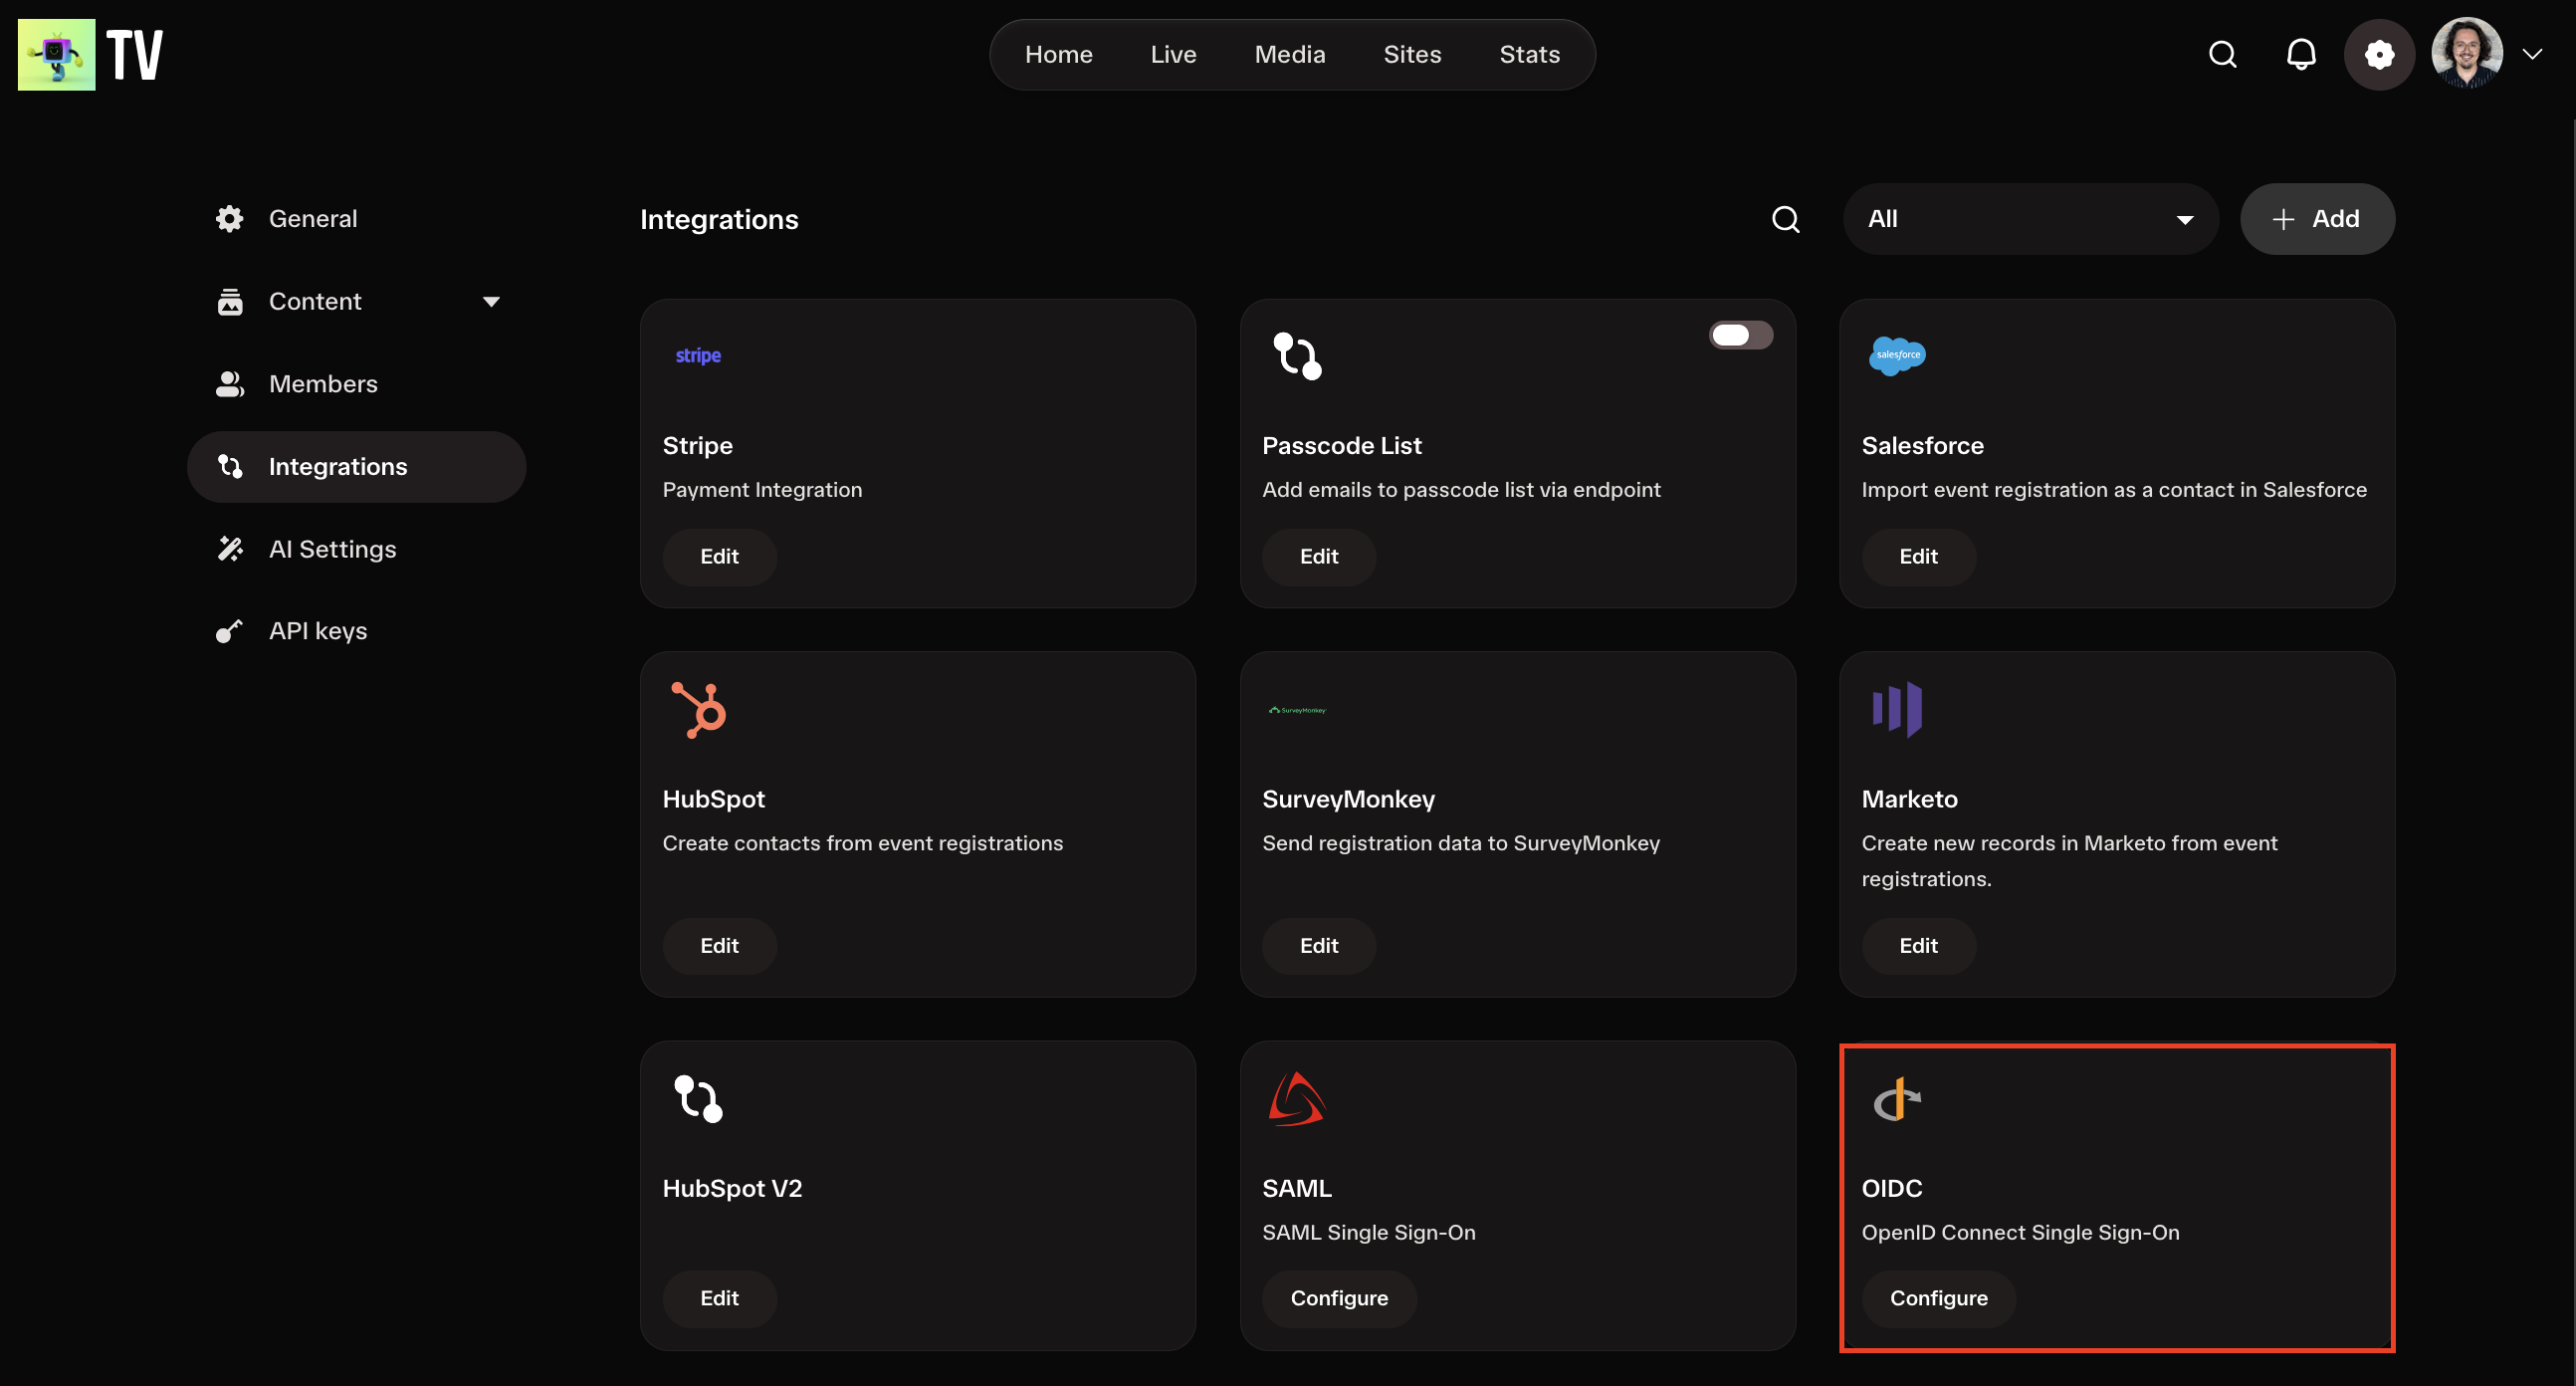This screenshot has width=2576, height=1386.
Task: Open the Members section
Action: click(x=356, y=384)
